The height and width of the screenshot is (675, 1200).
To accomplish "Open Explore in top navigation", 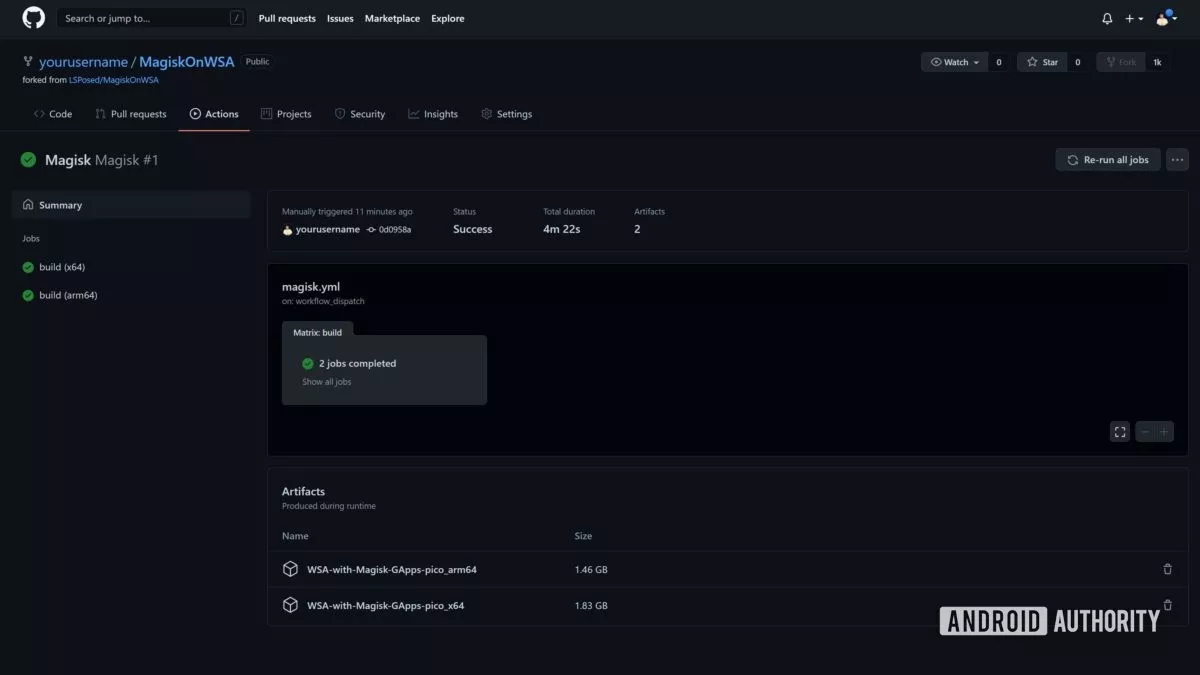I will coord(448,18).
